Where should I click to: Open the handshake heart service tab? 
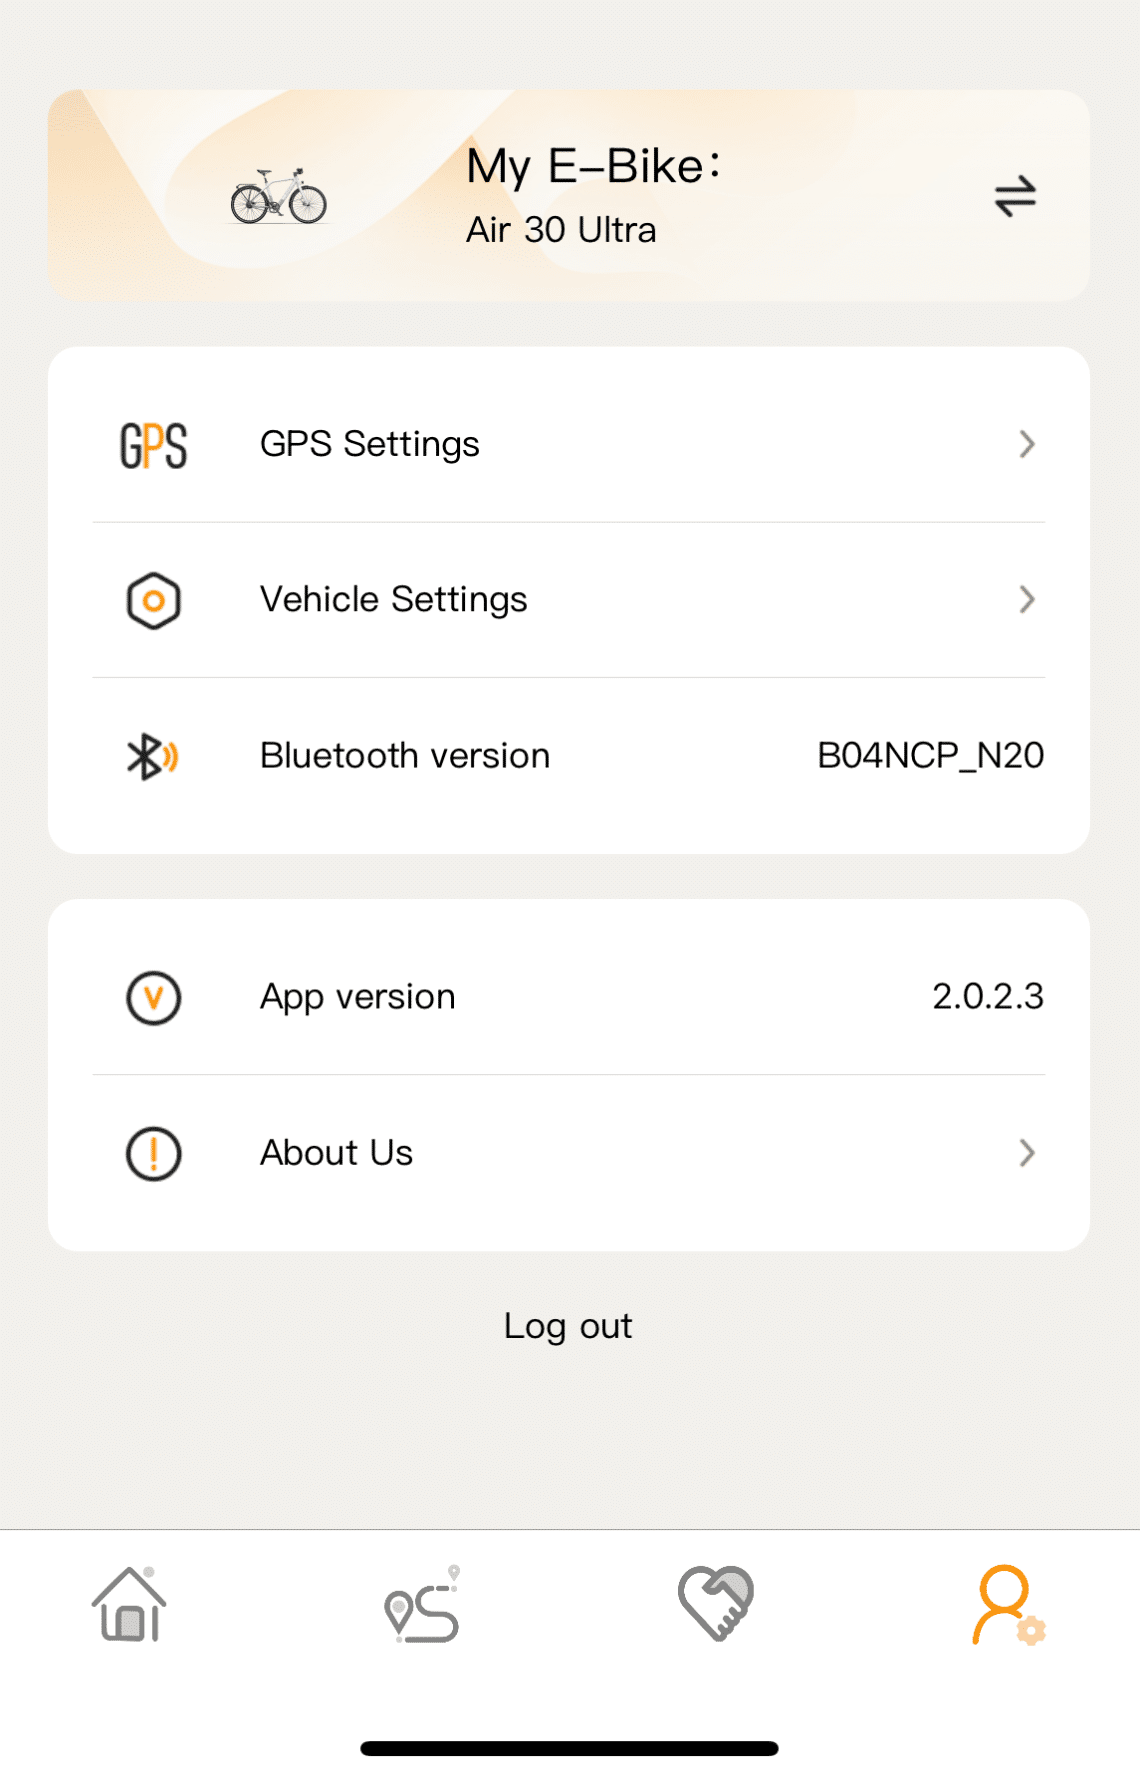pyautogui.click(x=715, y=1603)
